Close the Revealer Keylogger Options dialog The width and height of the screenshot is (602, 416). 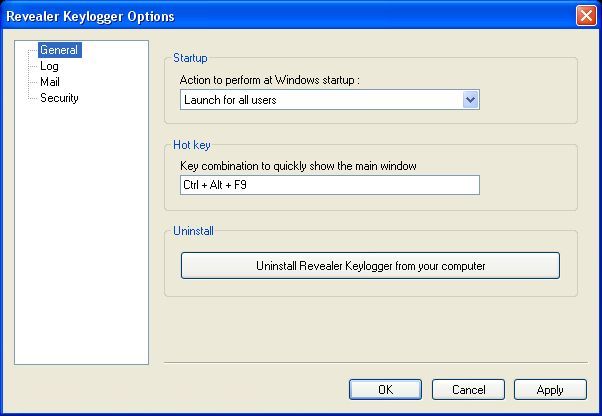pos(586,16)
